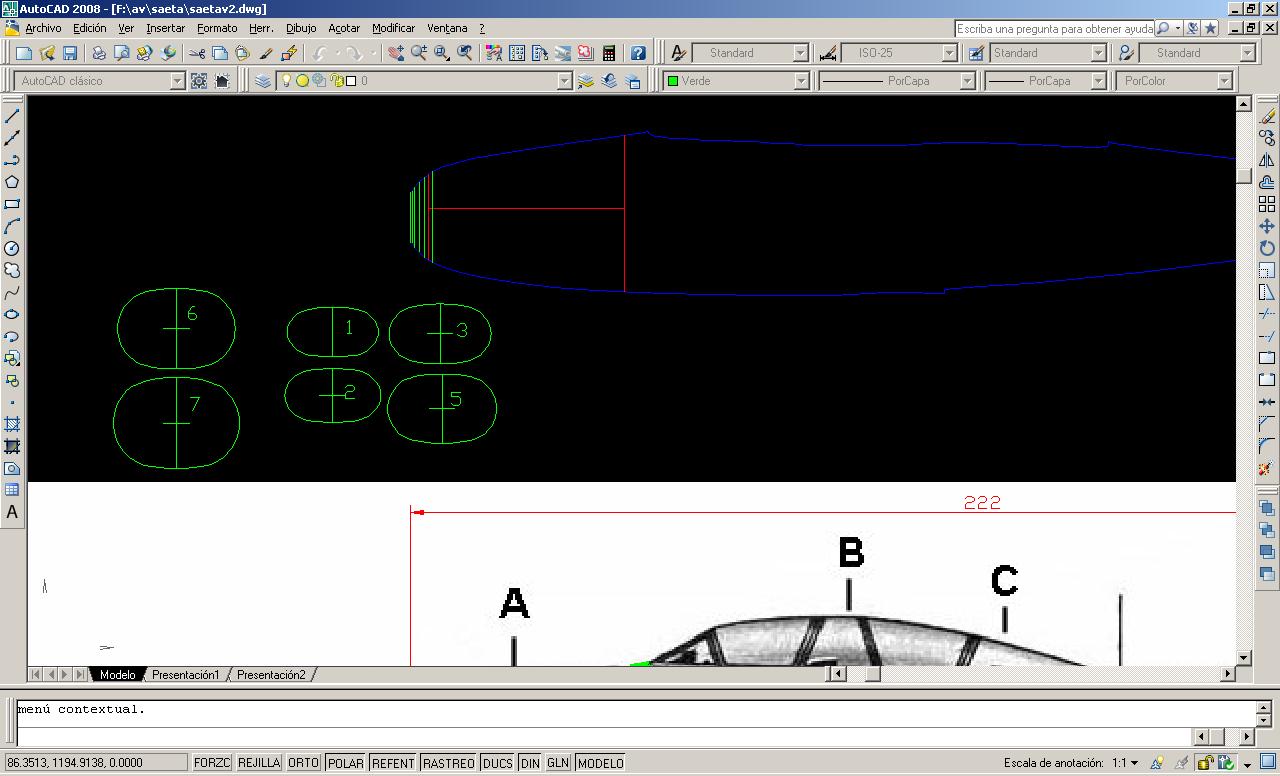Expand the AutoCAD clásico workspace dropdown
This screenshot has height=776, width=1280.
click(177, 81)
